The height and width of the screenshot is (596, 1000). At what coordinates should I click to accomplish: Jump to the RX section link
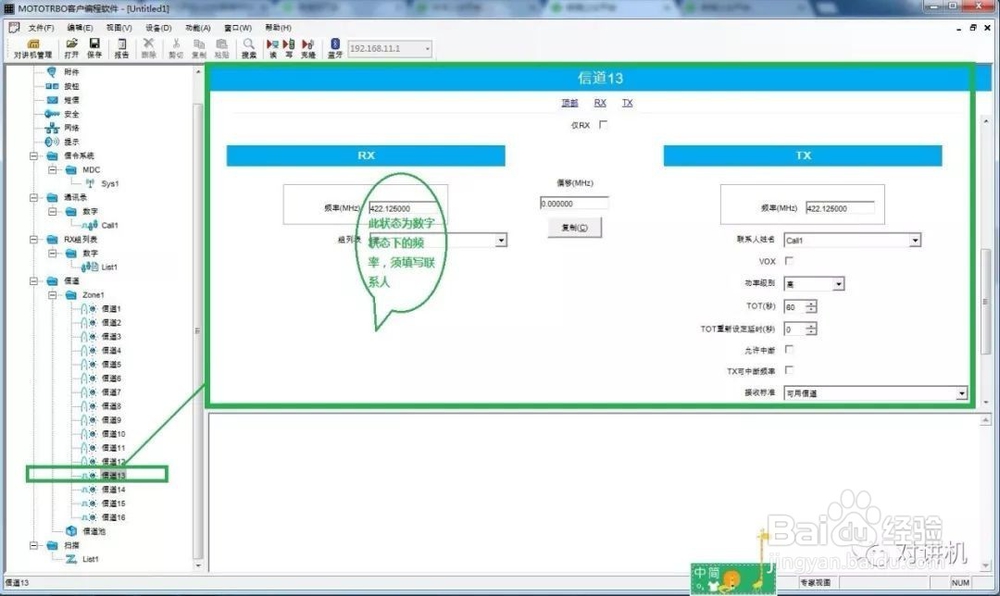coord(600,103)
